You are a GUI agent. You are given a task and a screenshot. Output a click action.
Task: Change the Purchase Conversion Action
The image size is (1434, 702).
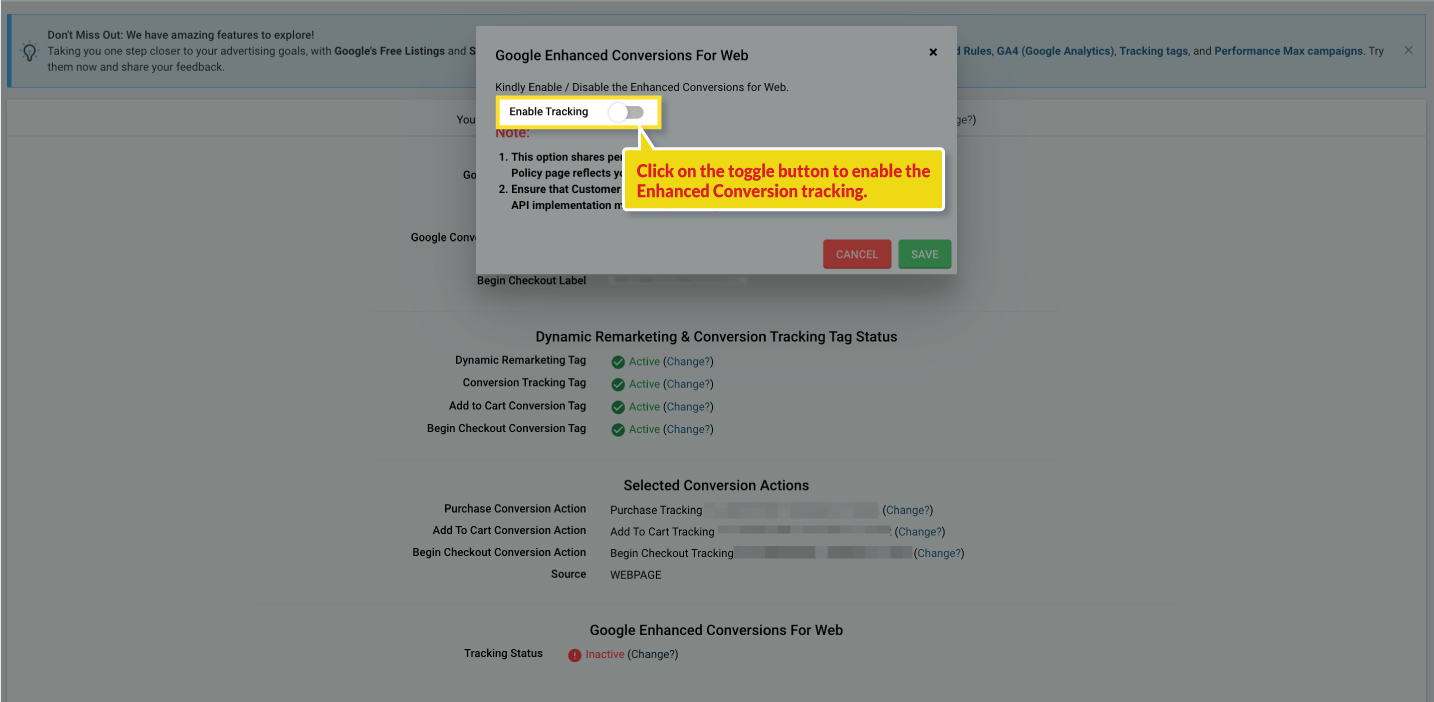tap(908, 510)
